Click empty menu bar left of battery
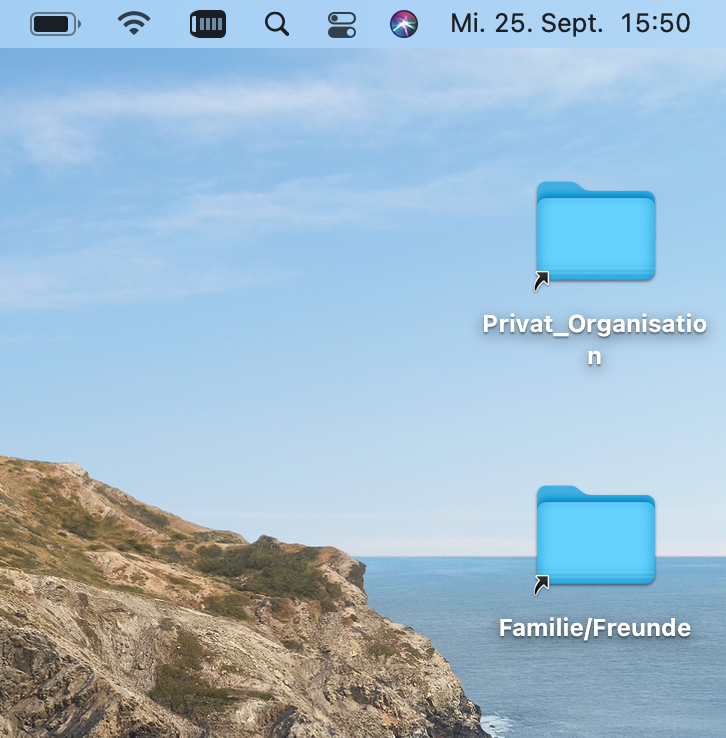Image resolution: width=726 pixels, height=738 pixels. point(12,24)
